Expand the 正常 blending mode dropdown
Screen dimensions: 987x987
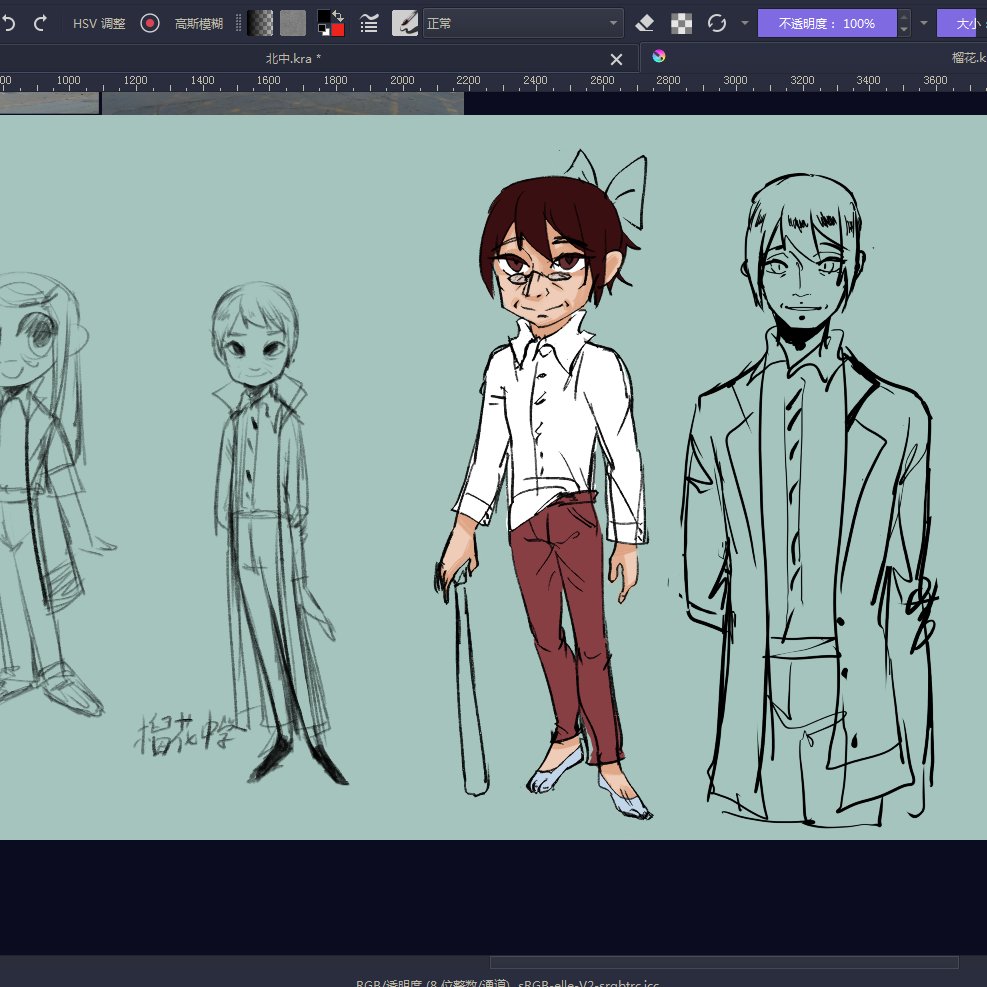[x=522, y=23]
